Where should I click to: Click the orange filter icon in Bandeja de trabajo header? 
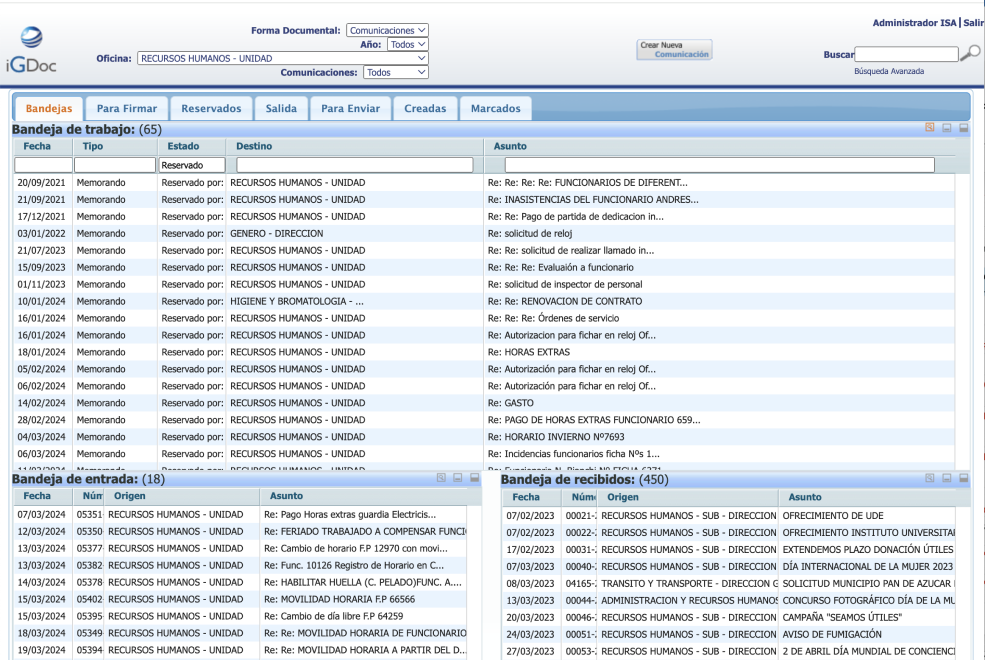coord(930,129)
